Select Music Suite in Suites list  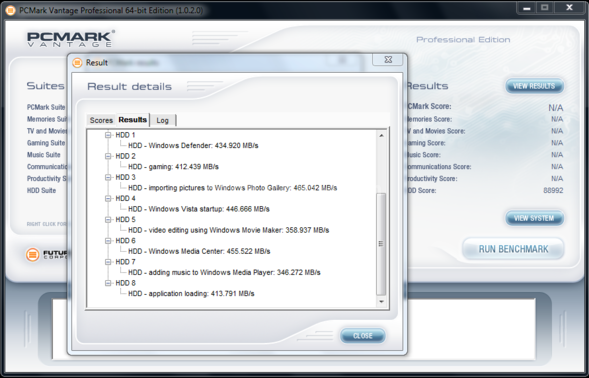coord(44,155)
